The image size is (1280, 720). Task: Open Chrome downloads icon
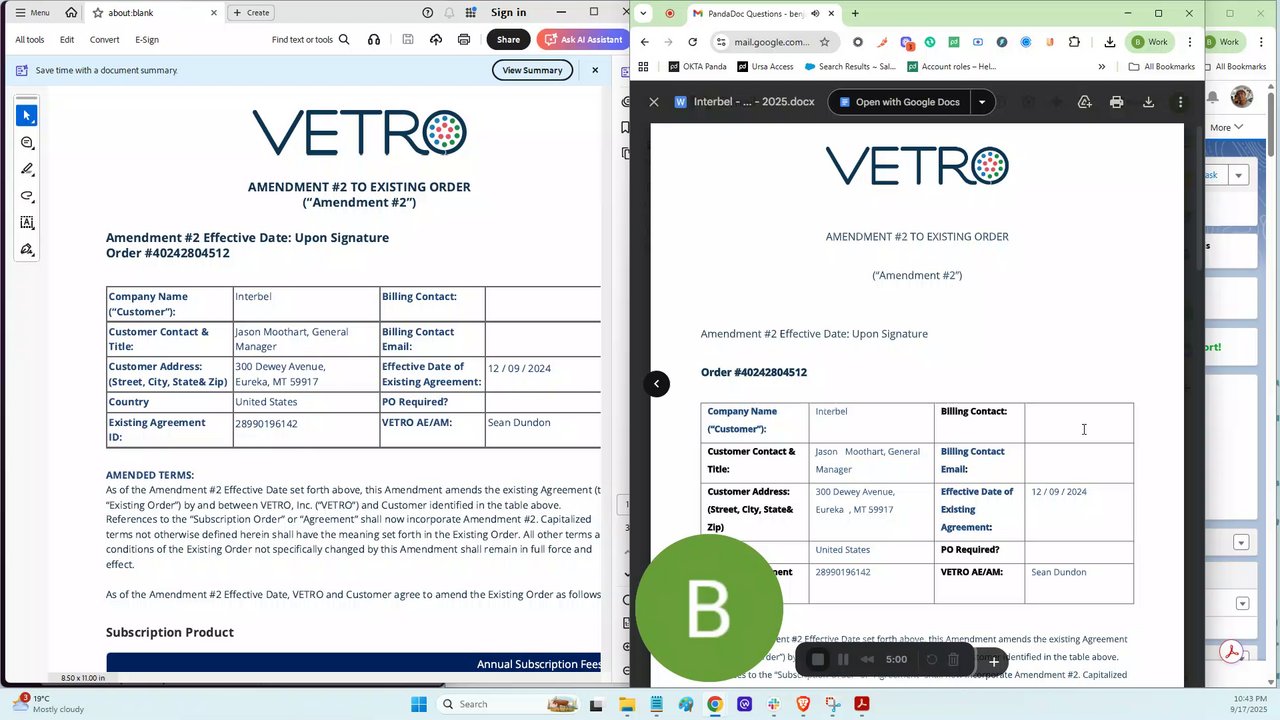tap(1110, 42)
